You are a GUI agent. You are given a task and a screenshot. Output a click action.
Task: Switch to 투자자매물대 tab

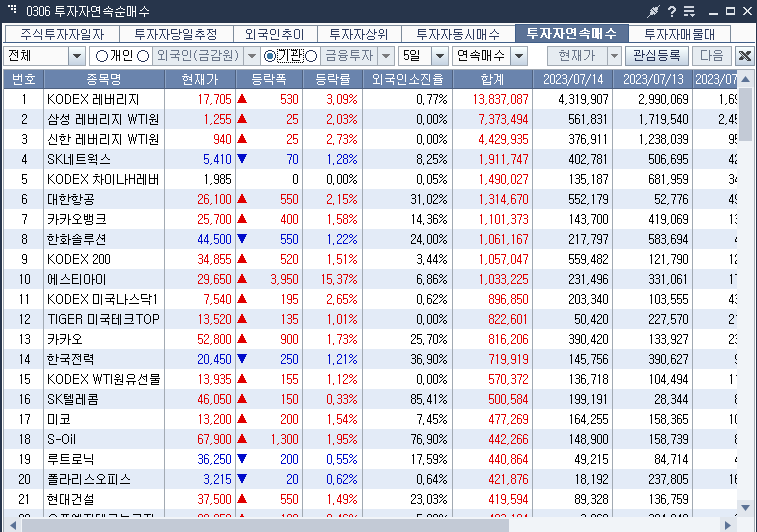(x=679, y=34)
